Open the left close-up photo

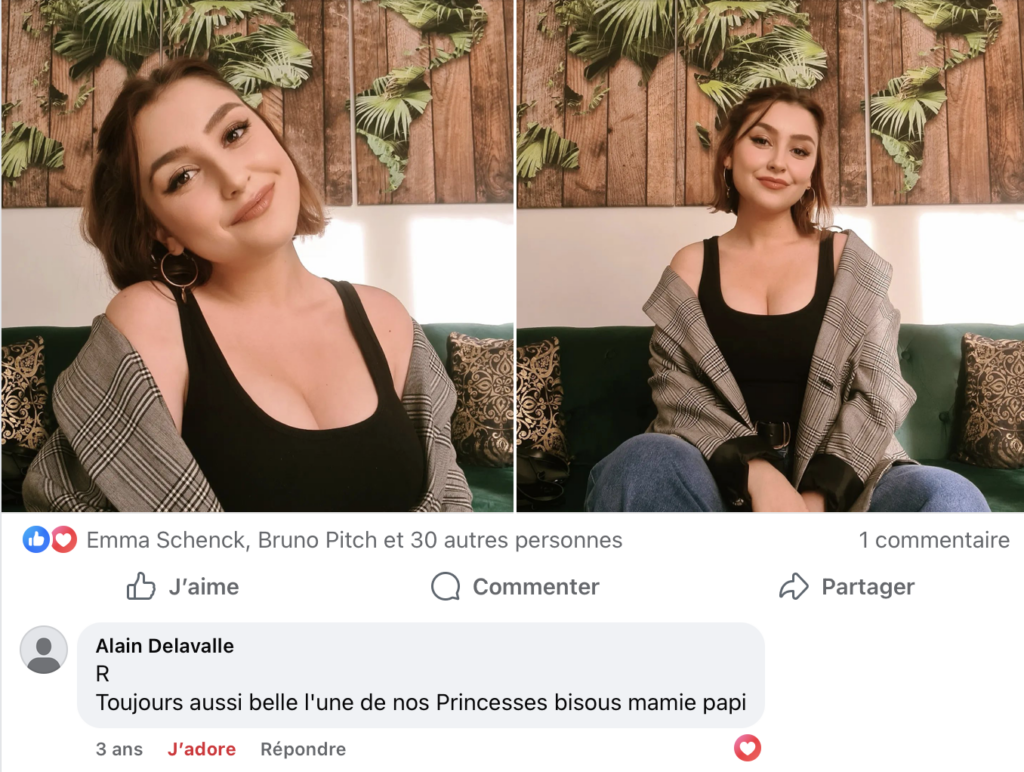point(257,256)
